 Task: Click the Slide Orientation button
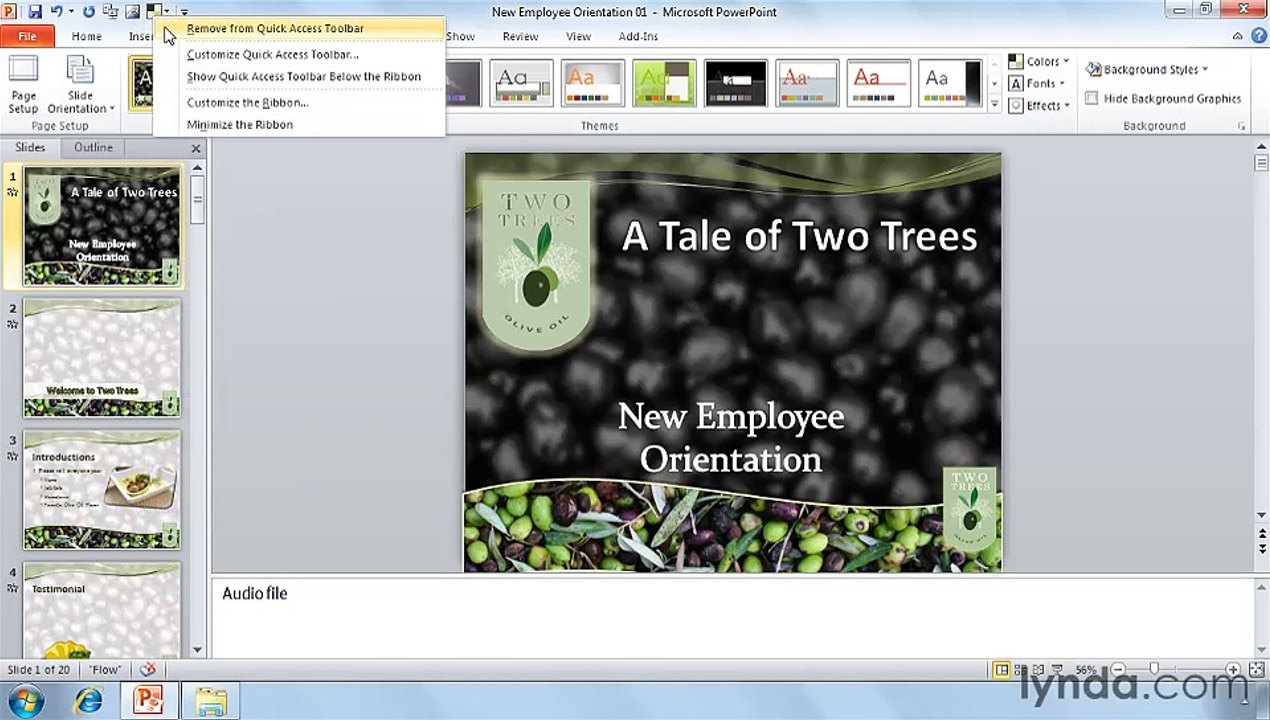pyautogui.click(x=80, y=85)
